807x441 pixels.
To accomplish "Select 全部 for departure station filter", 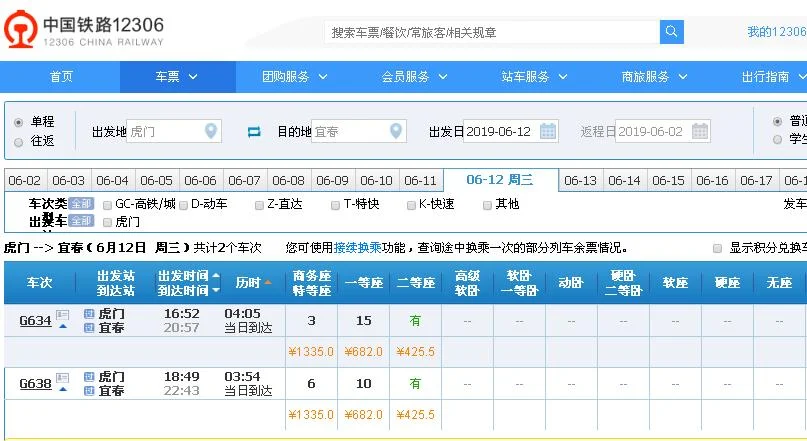I will (x=81, y=221).
